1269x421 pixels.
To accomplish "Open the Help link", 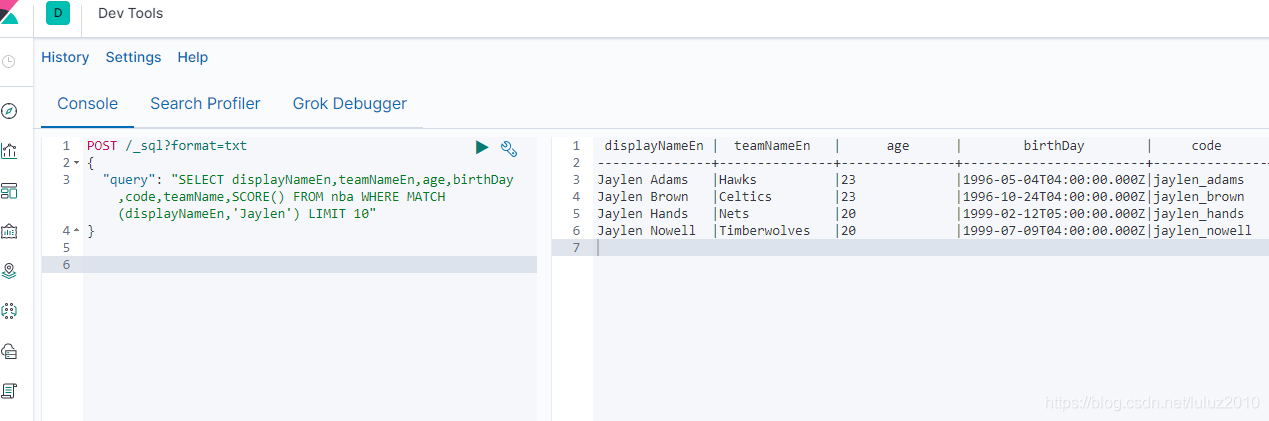I will click(193, 57).
